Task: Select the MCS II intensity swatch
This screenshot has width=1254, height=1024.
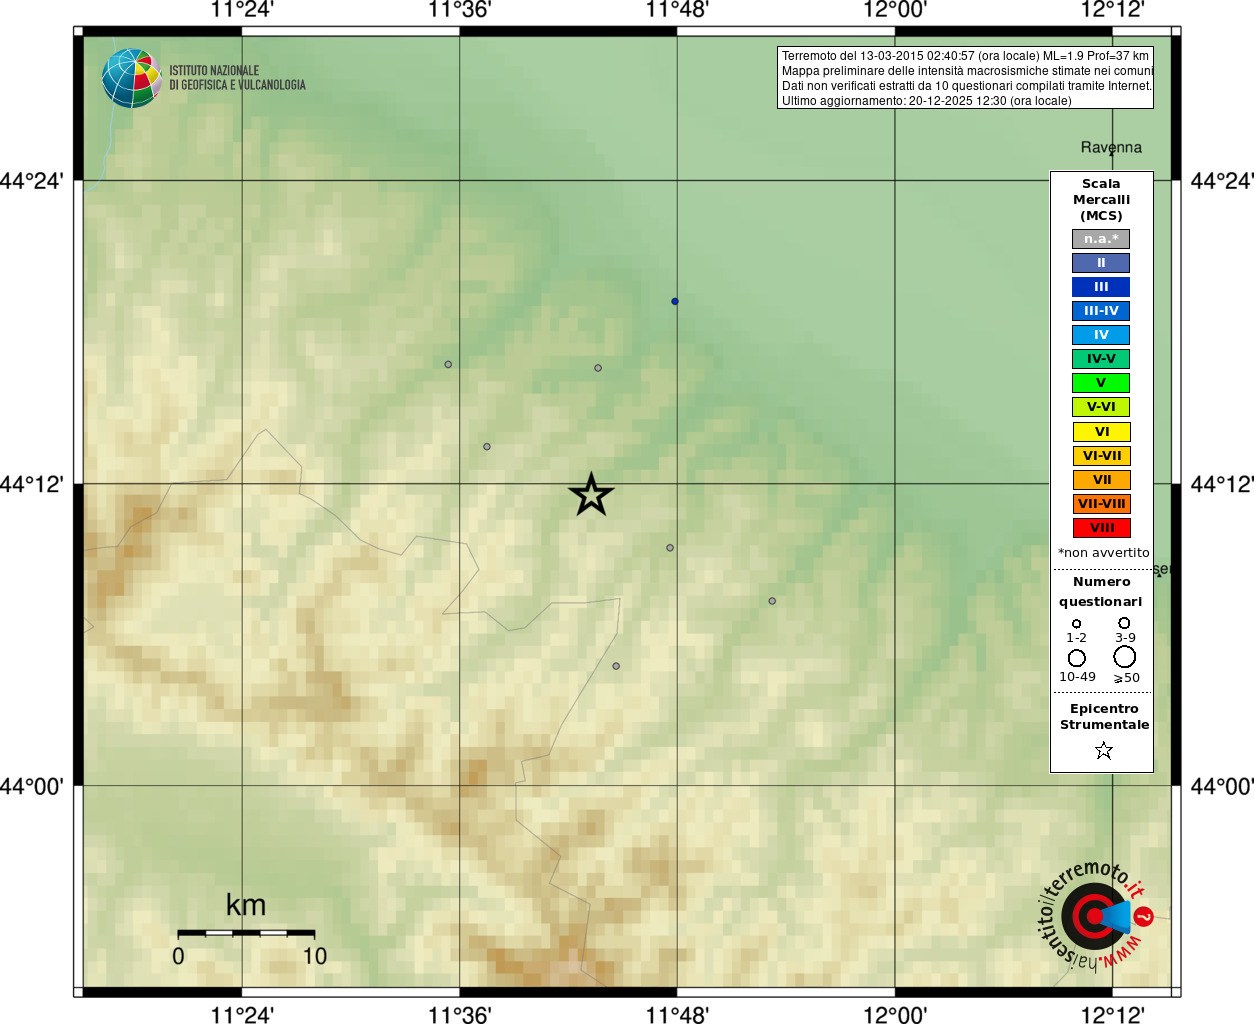Action: 1101,263
